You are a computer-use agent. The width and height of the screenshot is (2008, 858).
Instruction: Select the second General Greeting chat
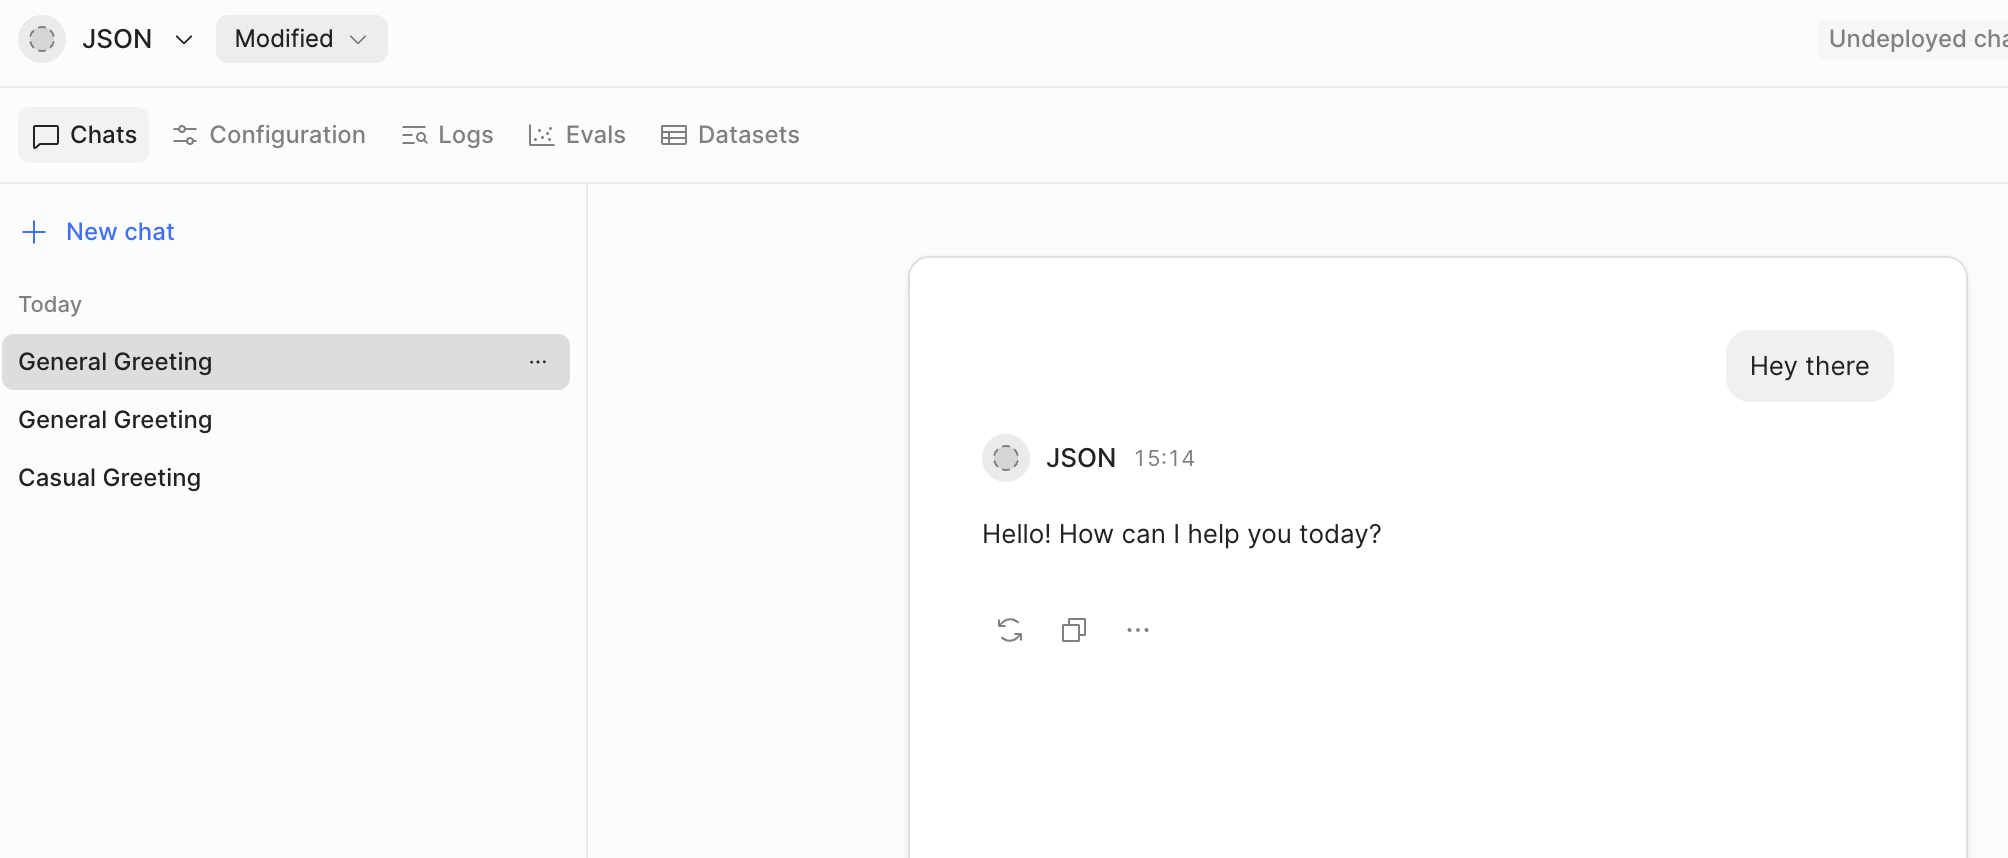click(x=115, y=420)
